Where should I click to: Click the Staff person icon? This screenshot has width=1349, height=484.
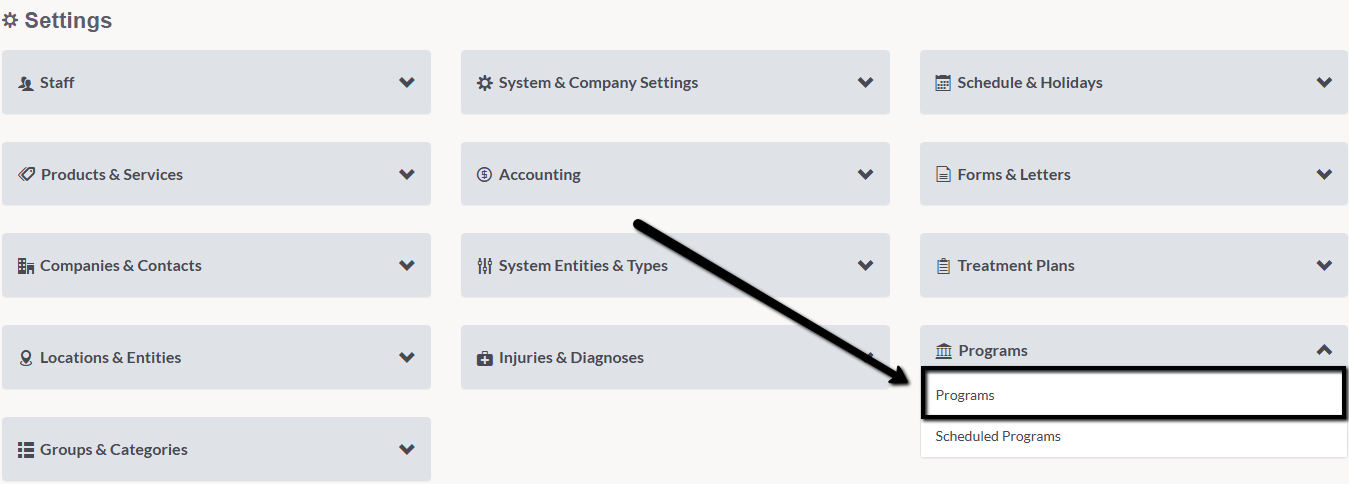(x=26, y=83)
